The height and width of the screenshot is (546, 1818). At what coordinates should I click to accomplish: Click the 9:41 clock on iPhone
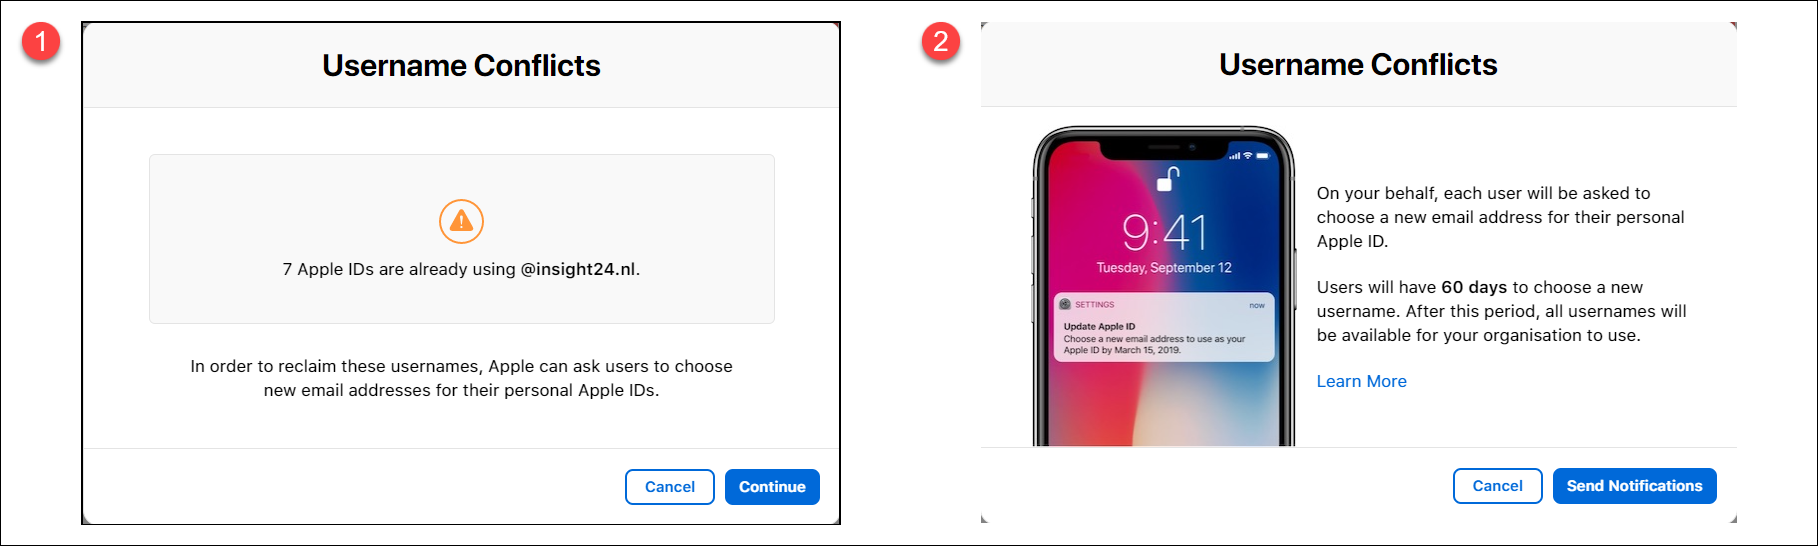click(x=1164, y=232)
